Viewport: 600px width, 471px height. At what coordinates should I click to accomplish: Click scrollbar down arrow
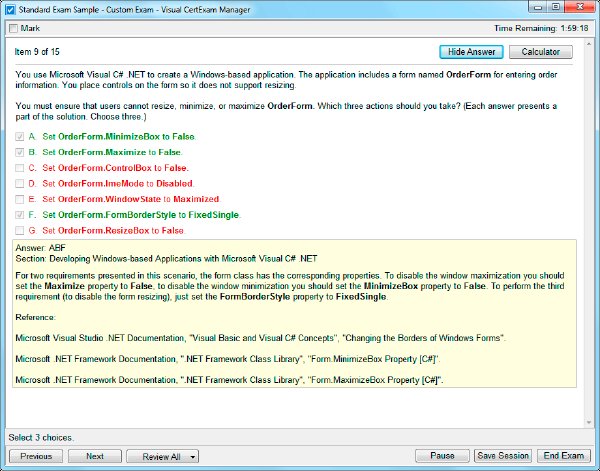point(589,422)
